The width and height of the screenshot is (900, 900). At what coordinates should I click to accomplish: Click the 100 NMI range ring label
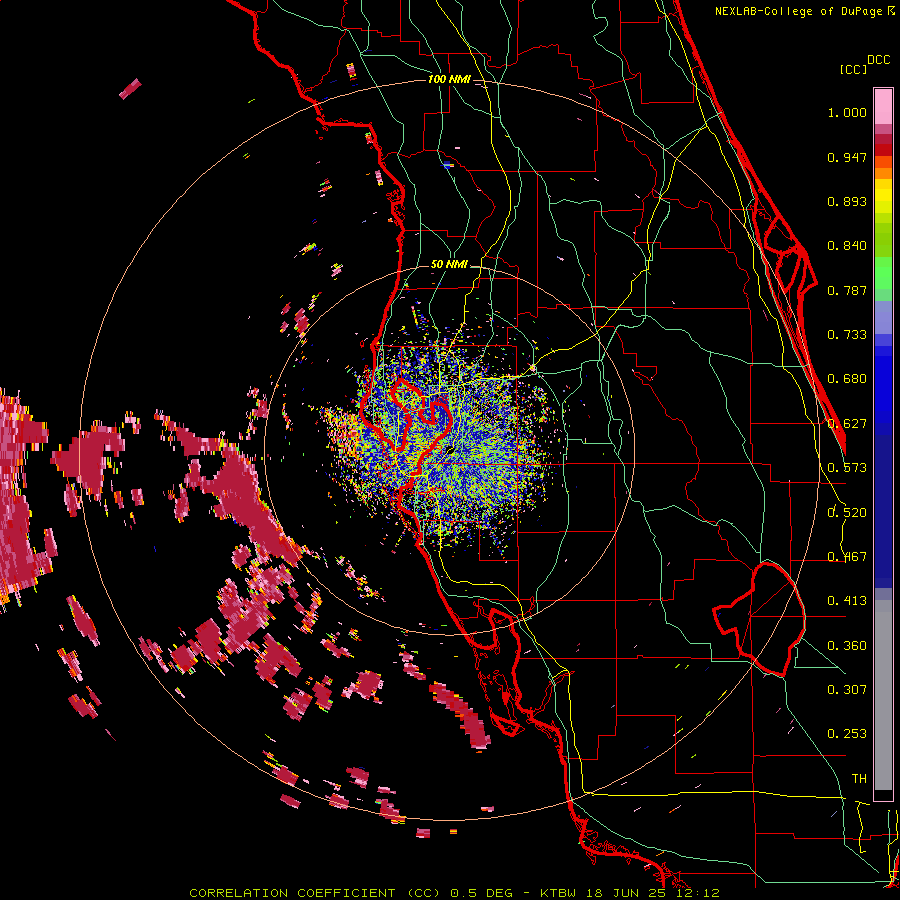pyautogui.click(x=449, y=79)
